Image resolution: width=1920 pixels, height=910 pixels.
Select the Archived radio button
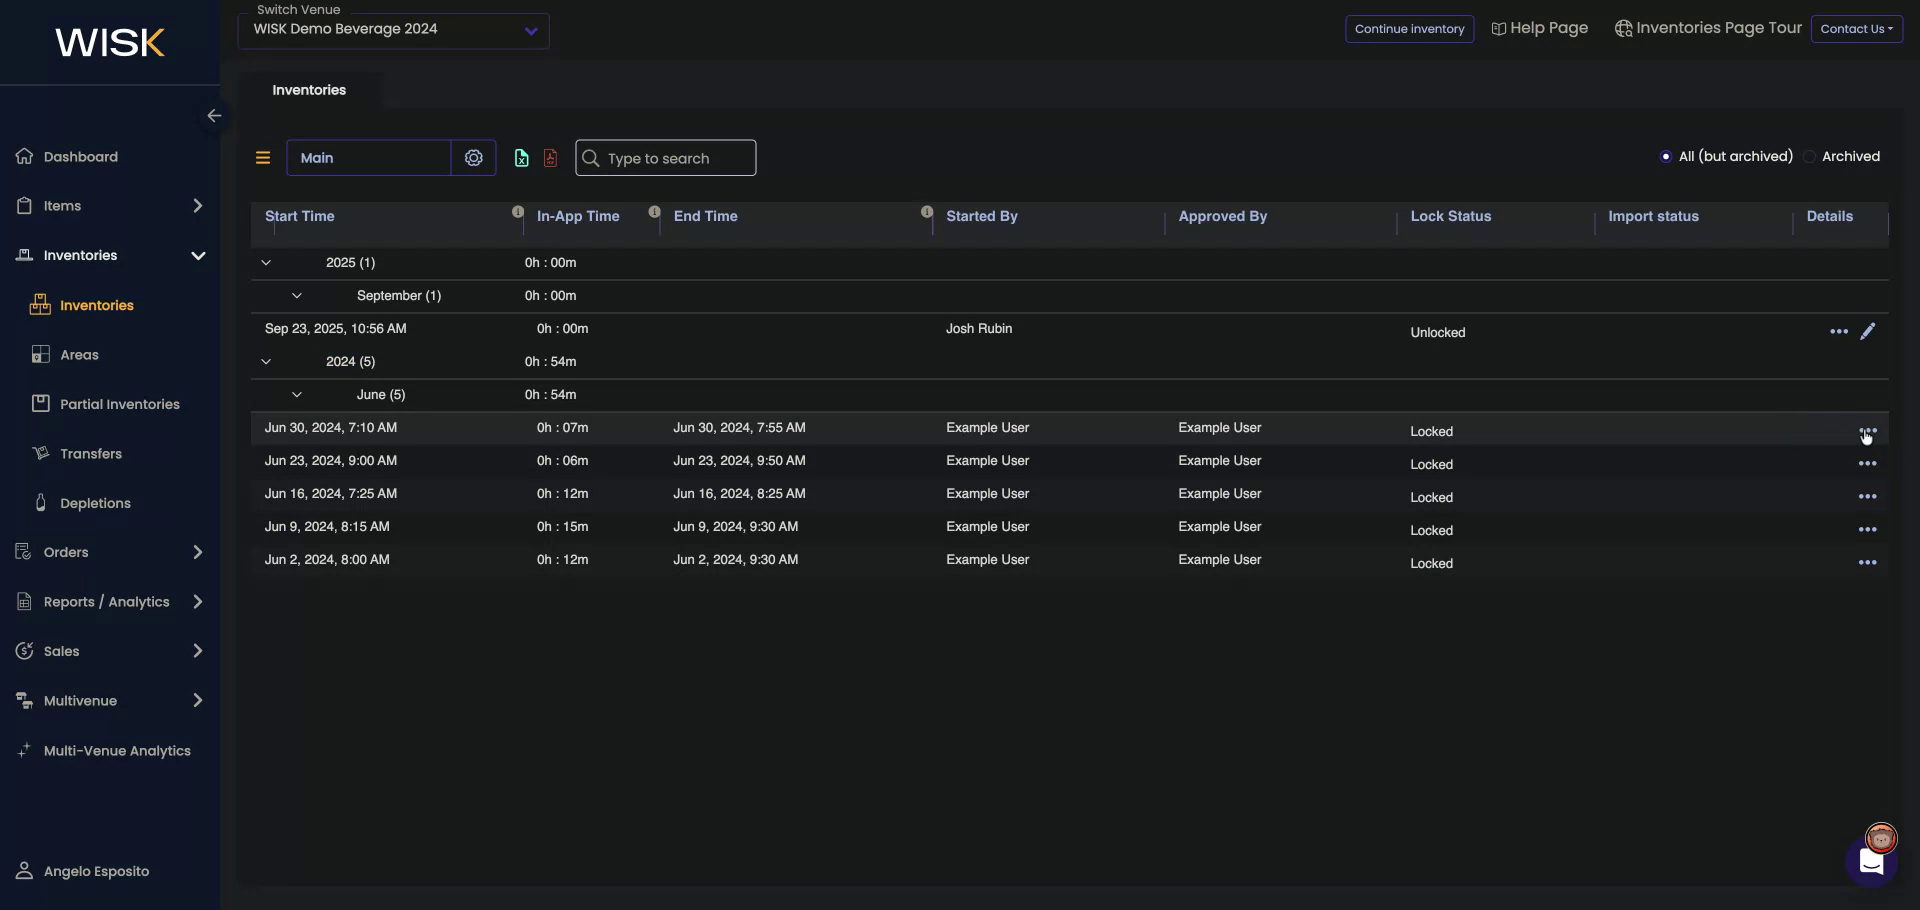pyautogui.click(x=1810, y=156)
